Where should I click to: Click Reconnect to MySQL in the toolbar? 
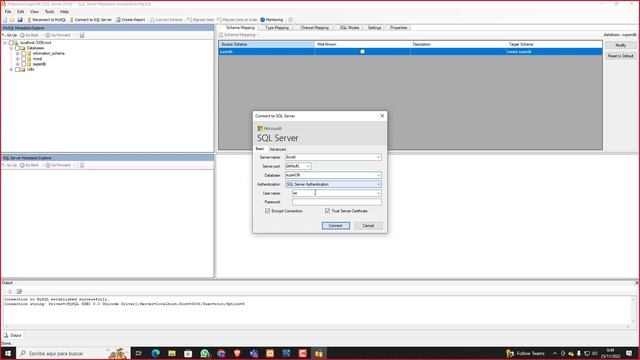46,20
